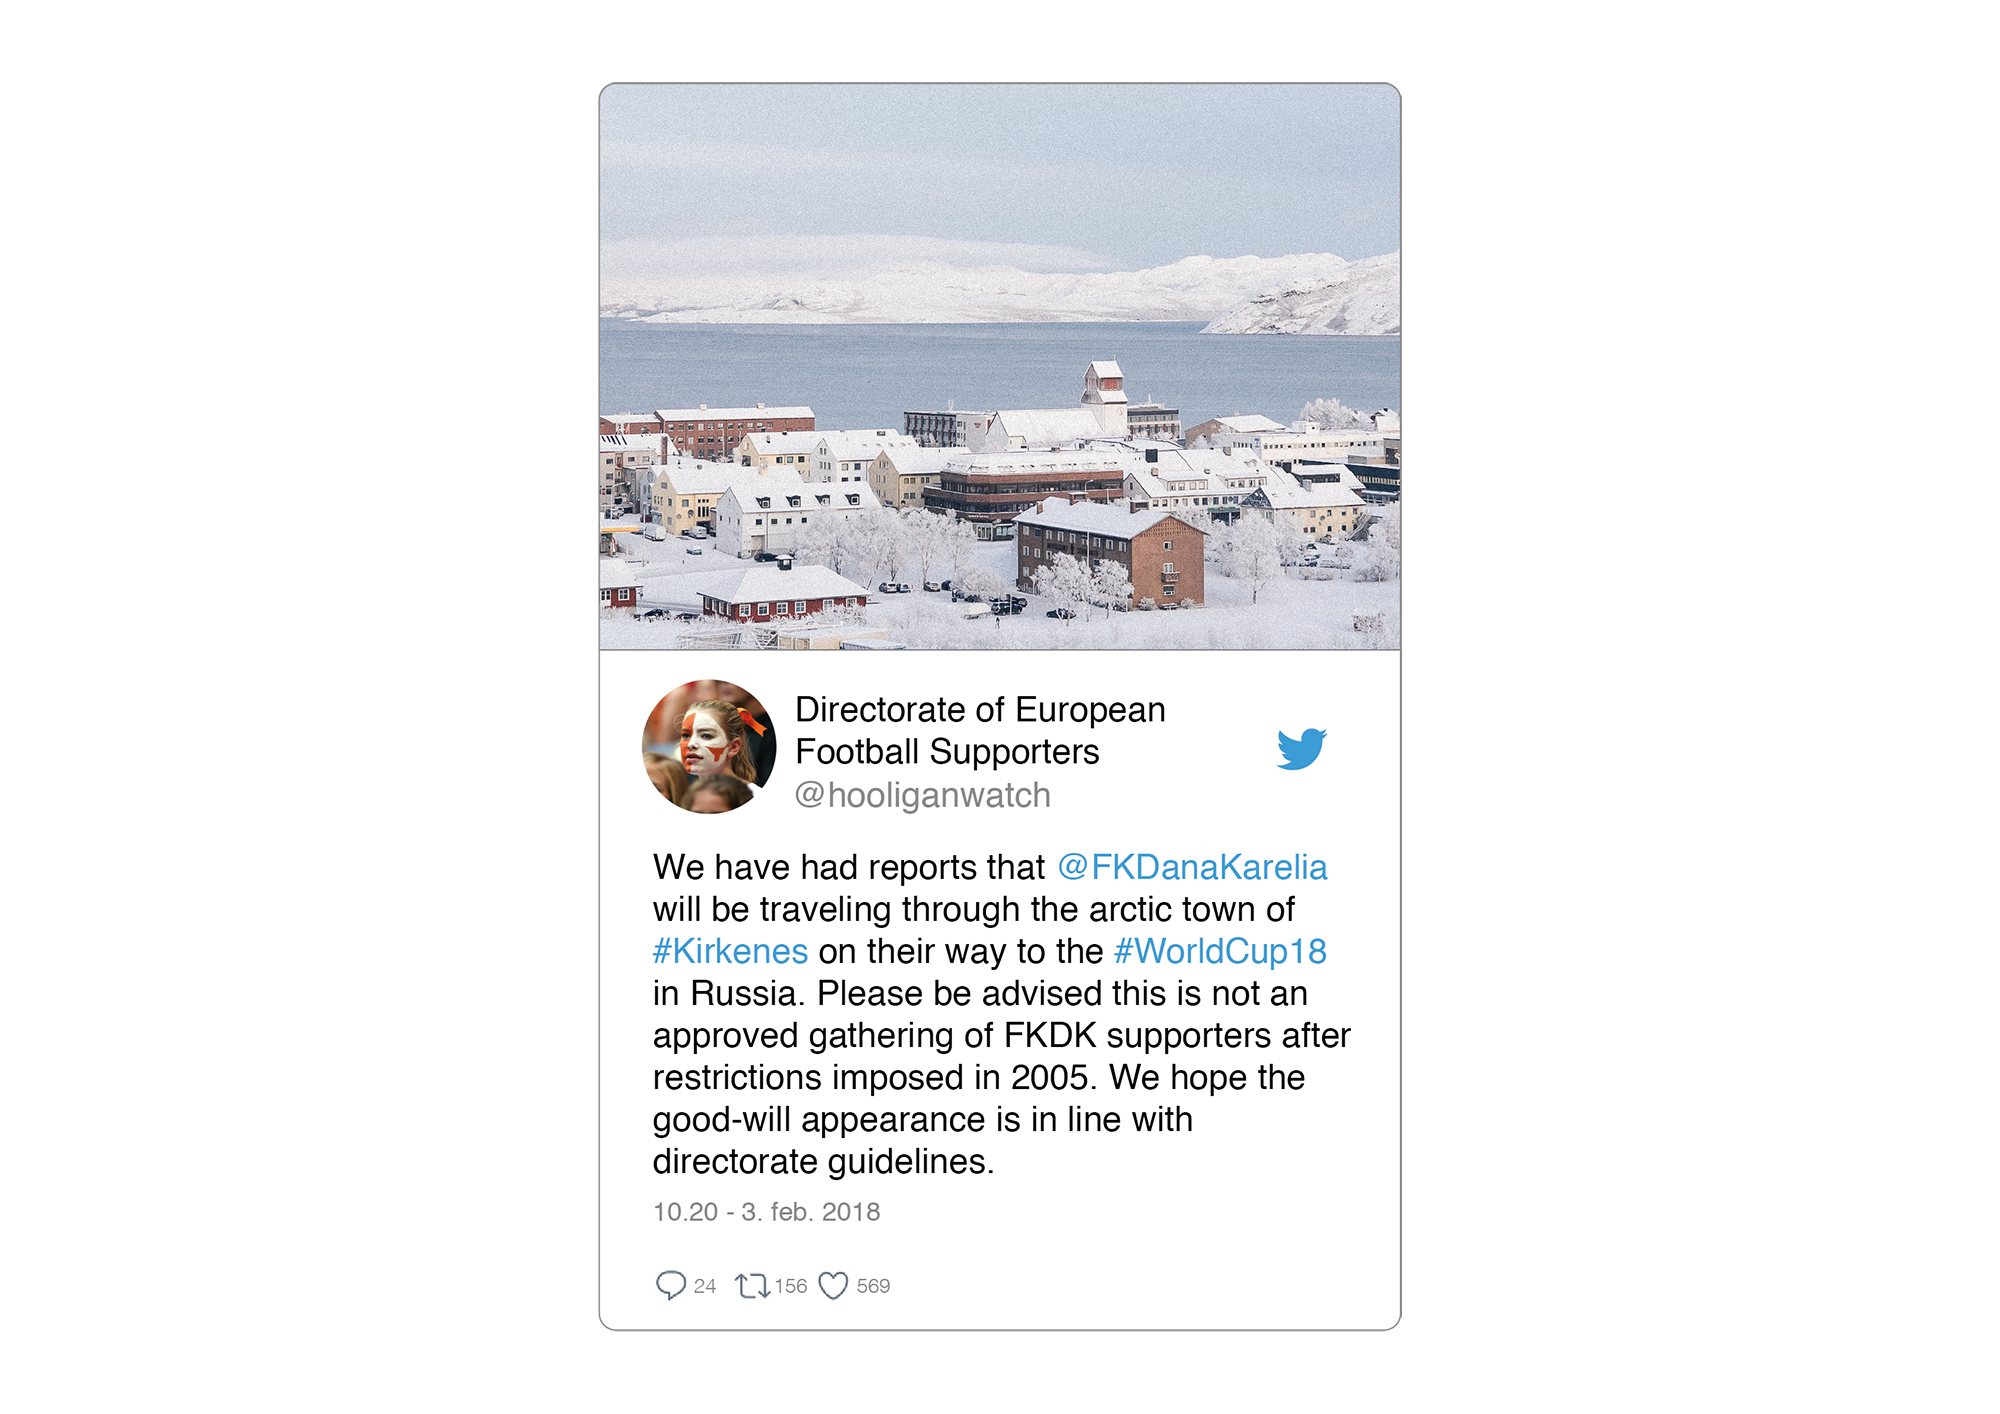Screen dimensions: 2000x1414
Task: Click the Twitter bird logo
Action: point(1301,749)
